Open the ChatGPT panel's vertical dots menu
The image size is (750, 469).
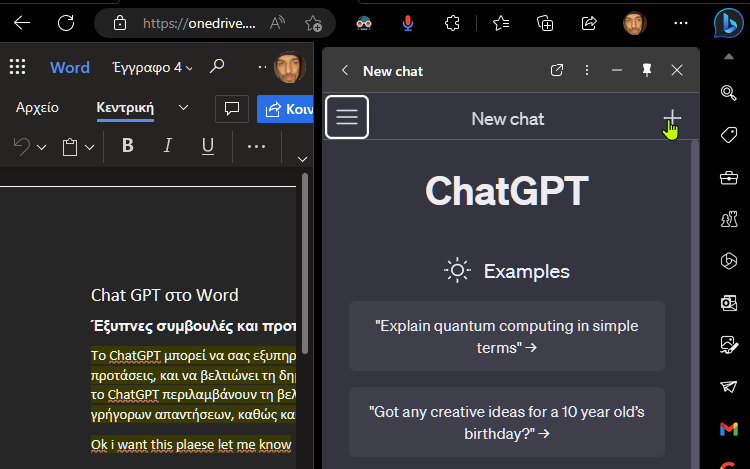click(x=587, y=70)
